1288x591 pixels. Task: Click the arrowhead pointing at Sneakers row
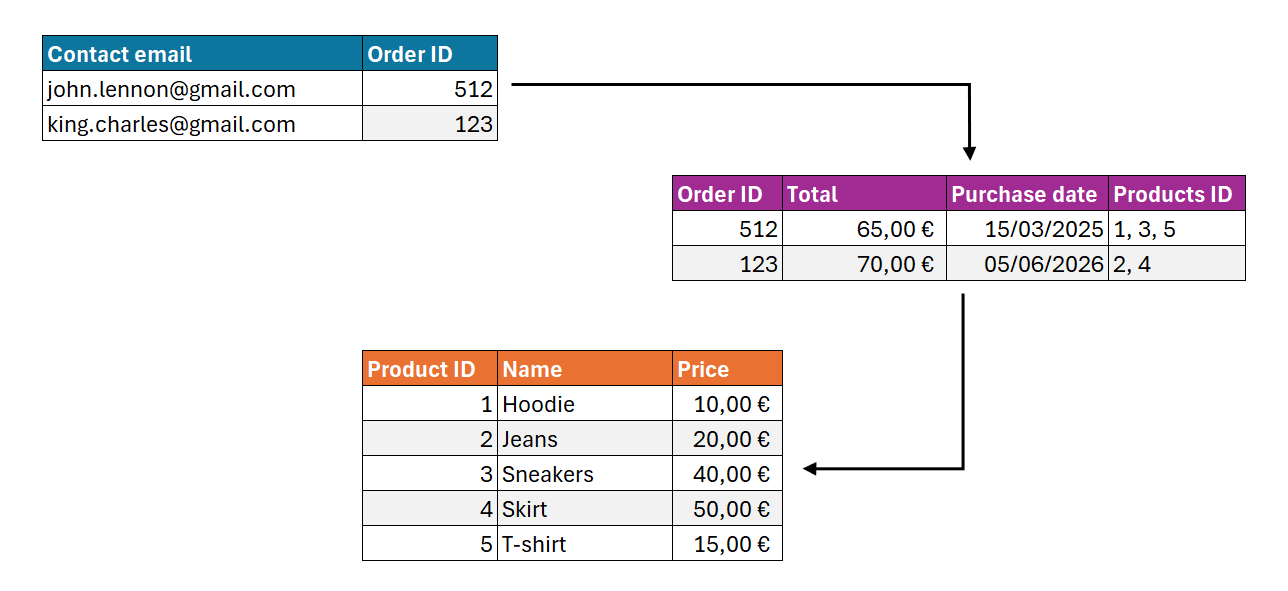[811, 468]
